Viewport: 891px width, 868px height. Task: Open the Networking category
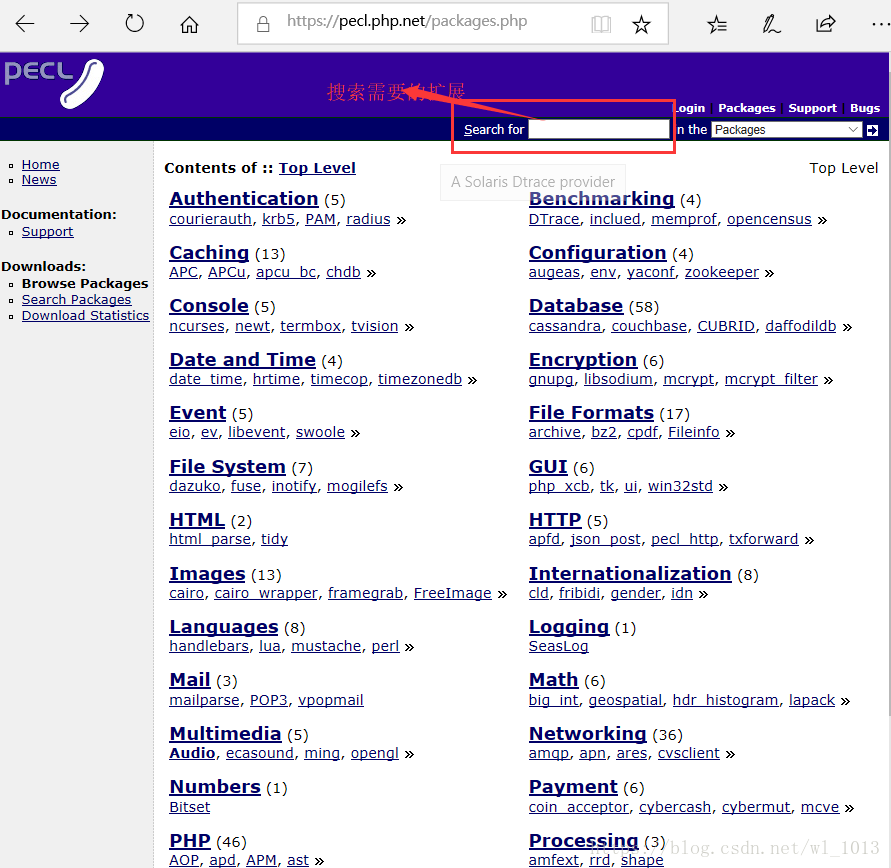(x=588, y=733)
